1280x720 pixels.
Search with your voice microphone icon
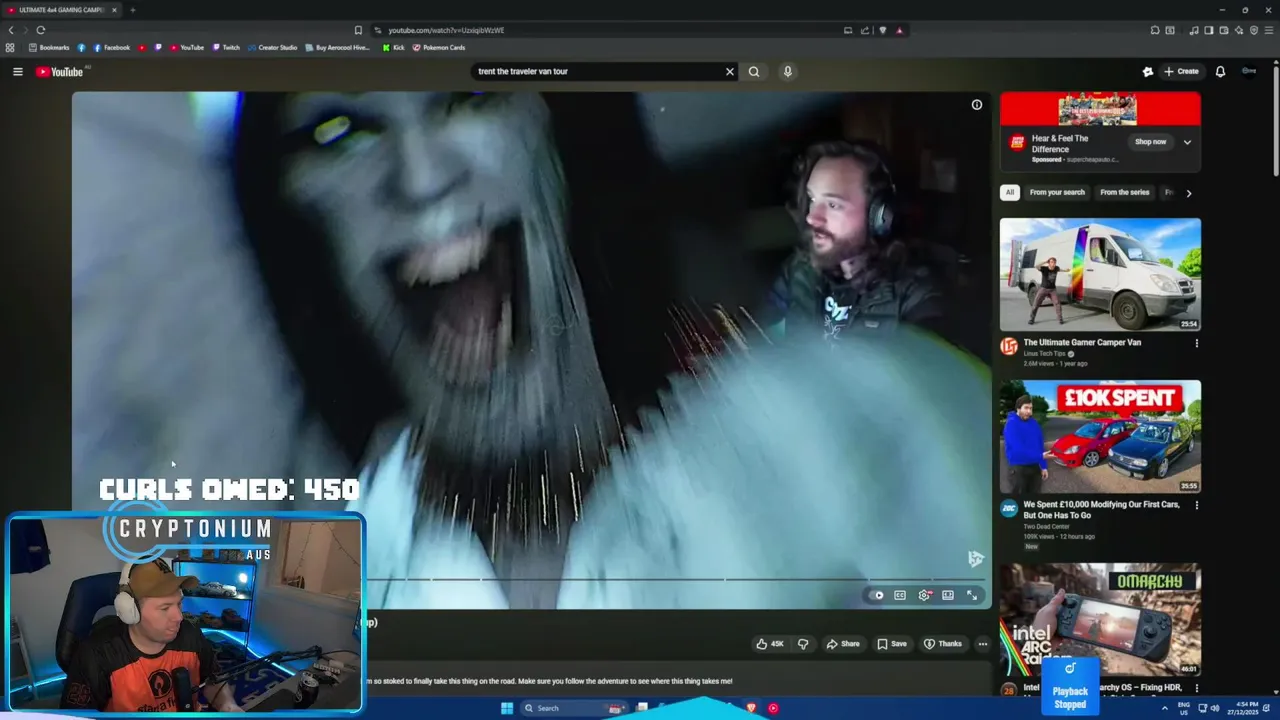(x=788, y=72)
